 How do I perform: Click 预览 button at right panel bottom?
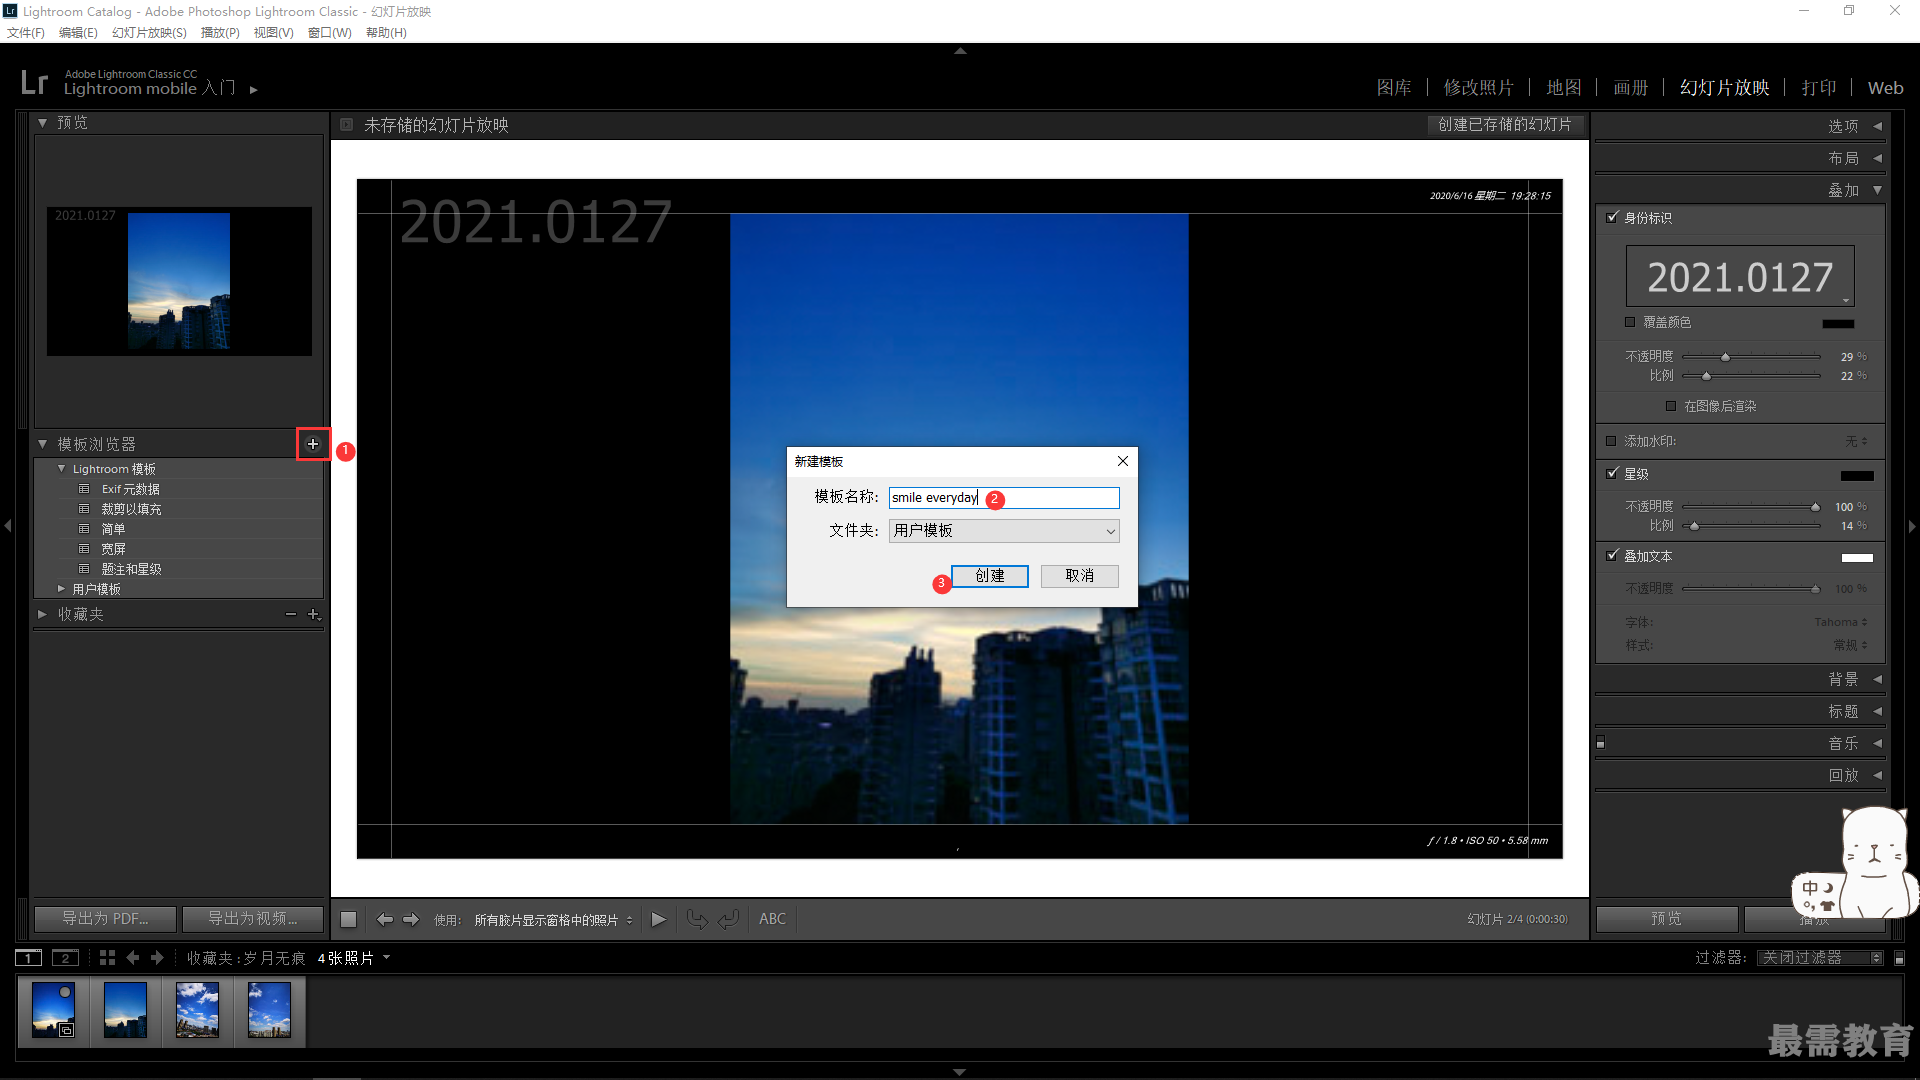pyautogui.click(x=1667, y=919)
